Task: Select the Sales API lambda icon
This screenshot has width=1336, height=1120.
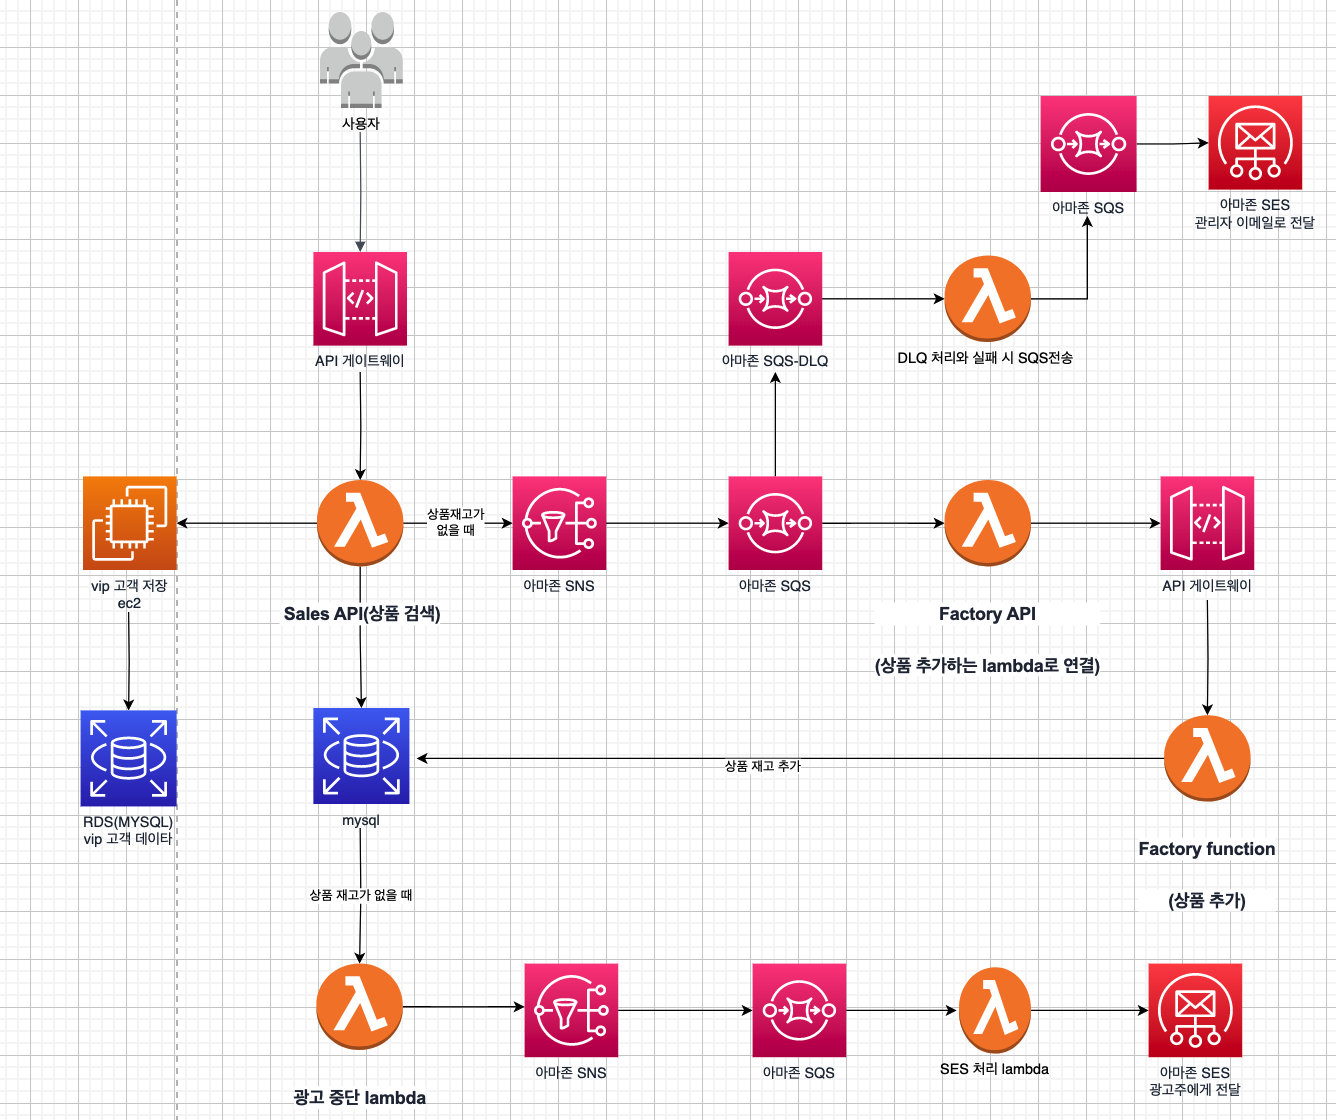Action: pyautogui.click(x=360, y=523)
